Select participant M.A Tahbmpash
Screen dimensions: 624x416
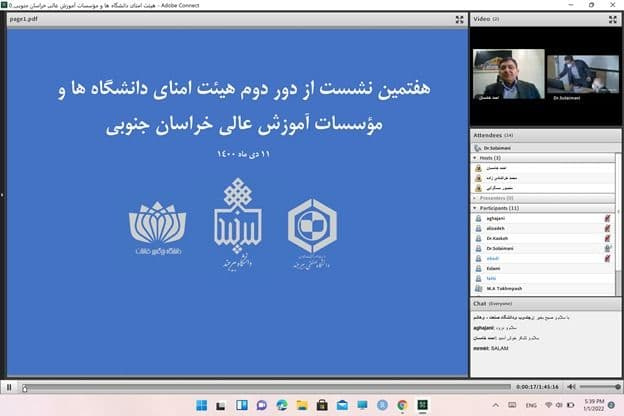pos(543,288)
